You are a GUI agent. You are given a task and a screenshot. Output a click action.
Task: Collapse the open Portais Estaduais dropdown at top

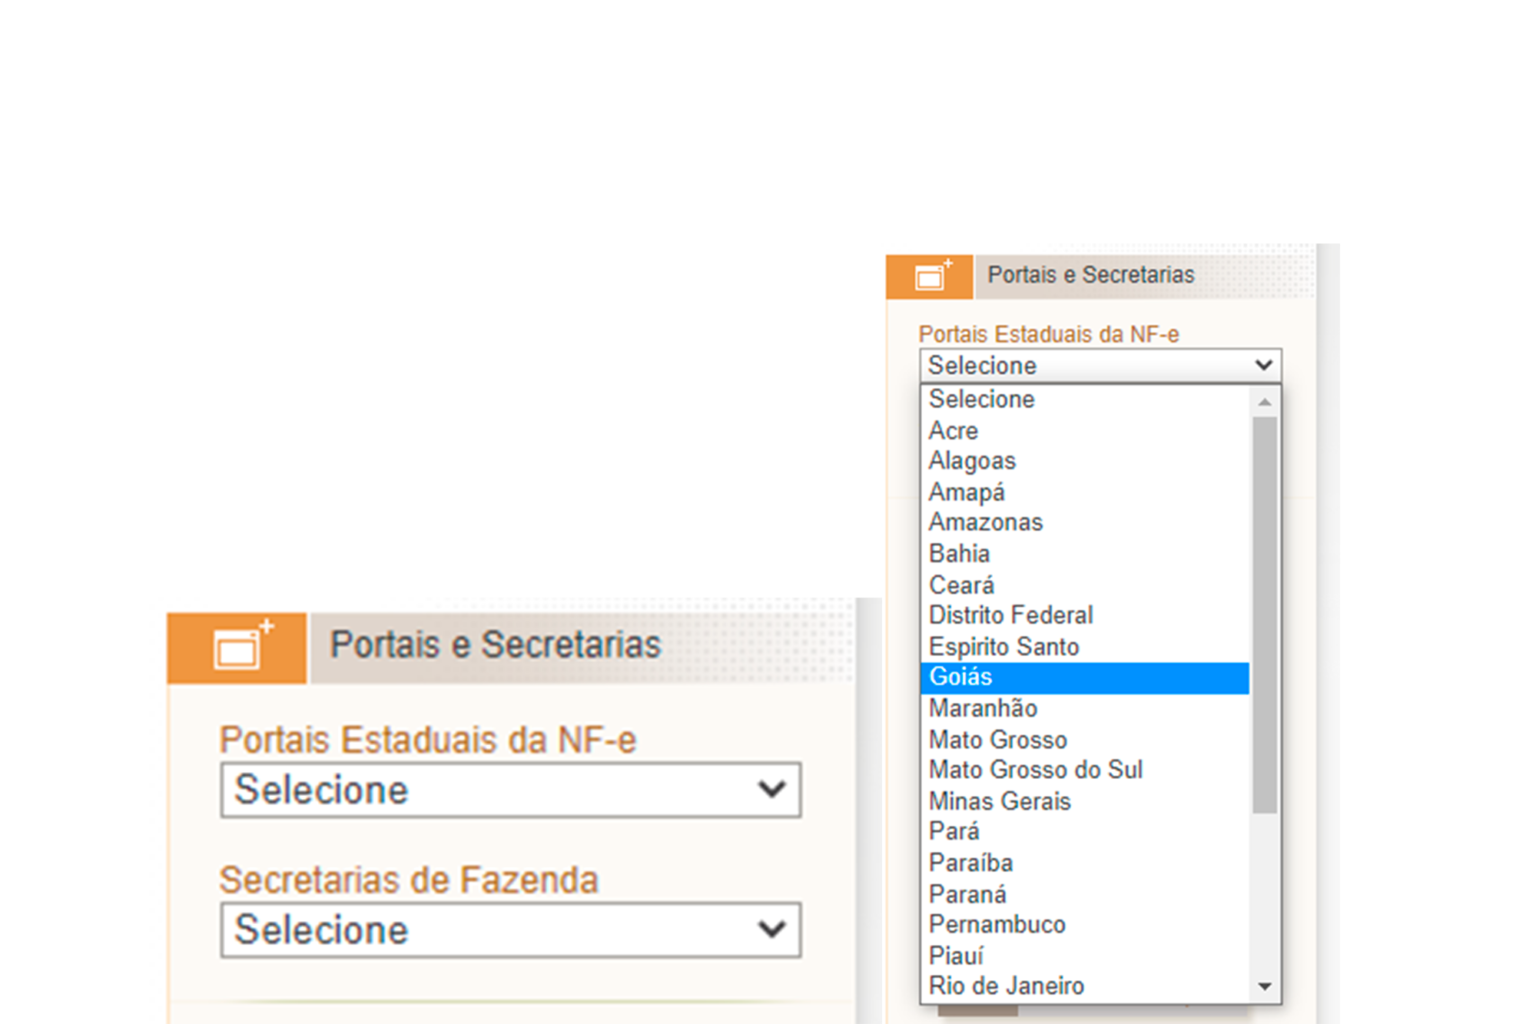[x=1100, y=365]
